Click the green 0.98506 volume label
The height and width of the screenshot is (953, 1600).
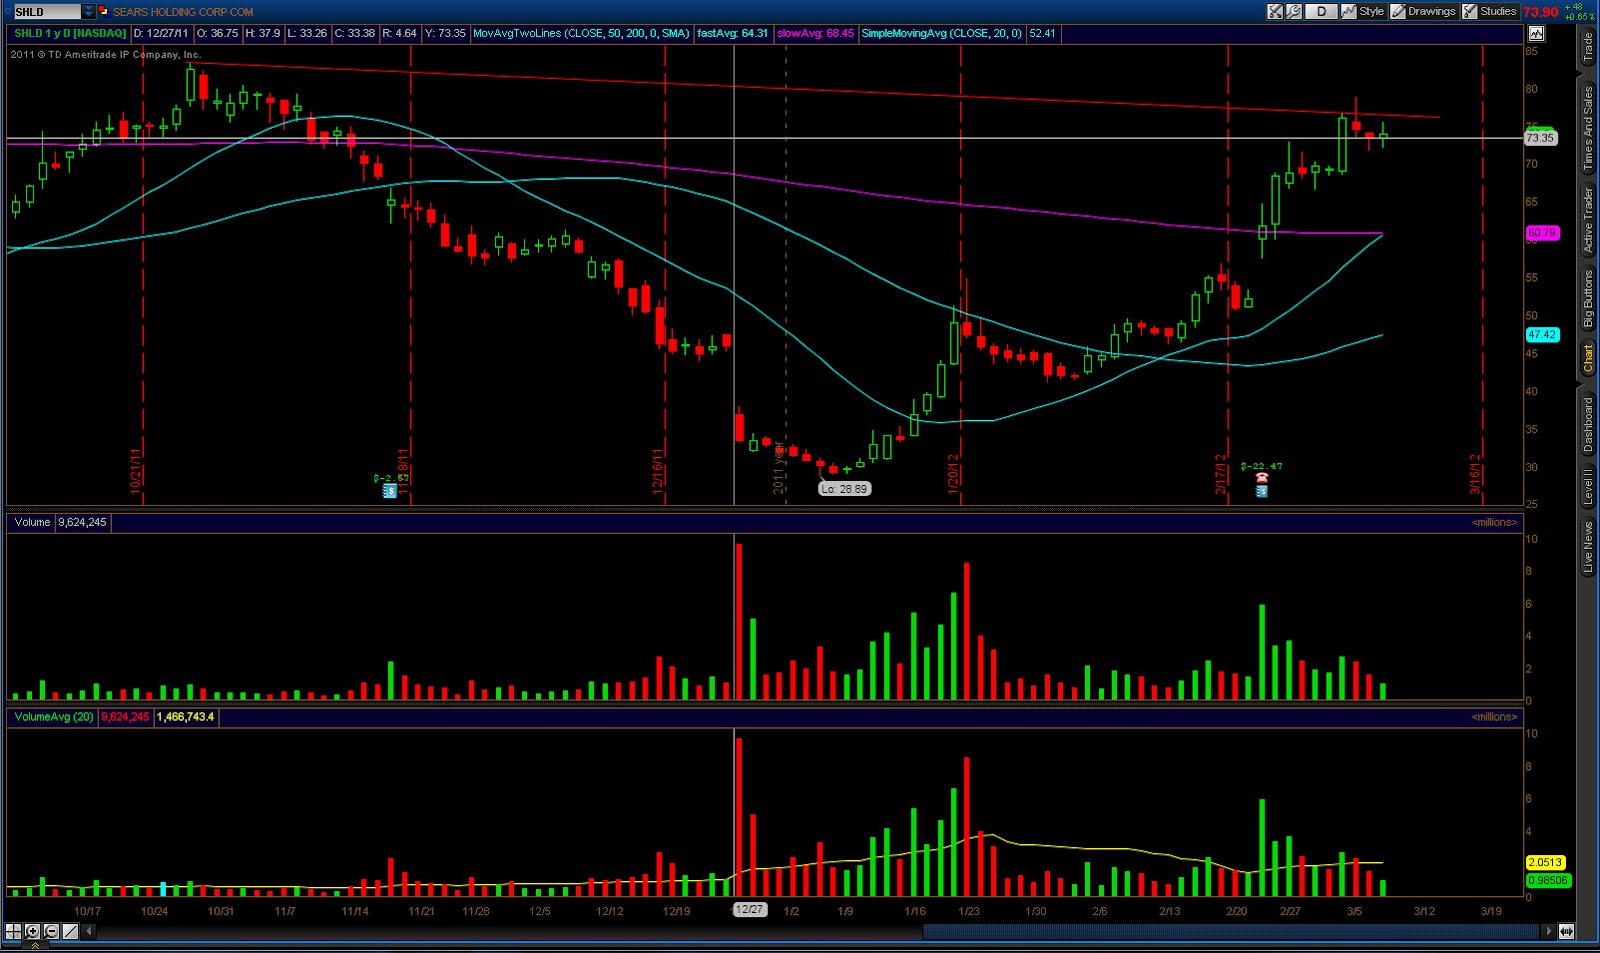click(1548, 880)
